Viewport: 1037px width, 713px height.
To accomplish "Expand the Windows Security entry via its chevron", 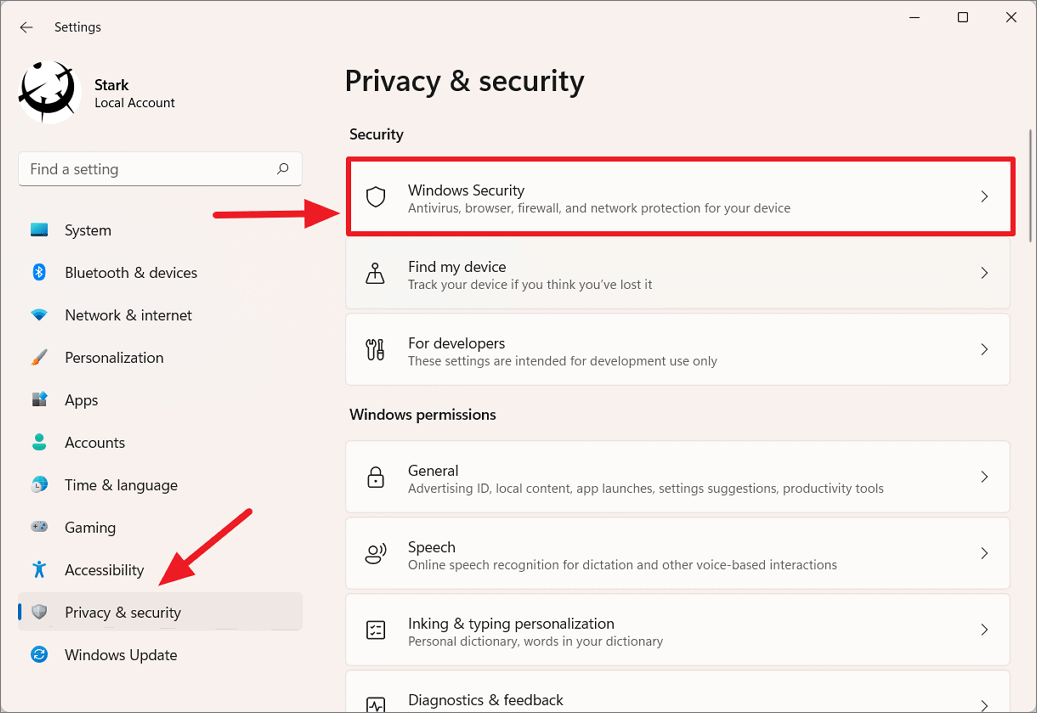I will click(x=984, y=196).
